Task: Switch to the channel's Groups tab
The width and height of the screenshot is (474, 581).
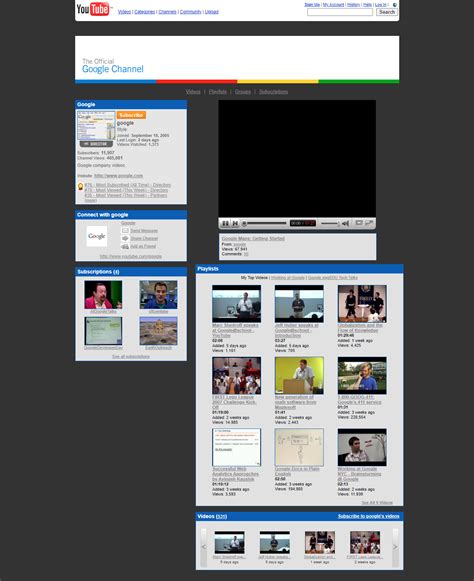Action: [243, 92]
